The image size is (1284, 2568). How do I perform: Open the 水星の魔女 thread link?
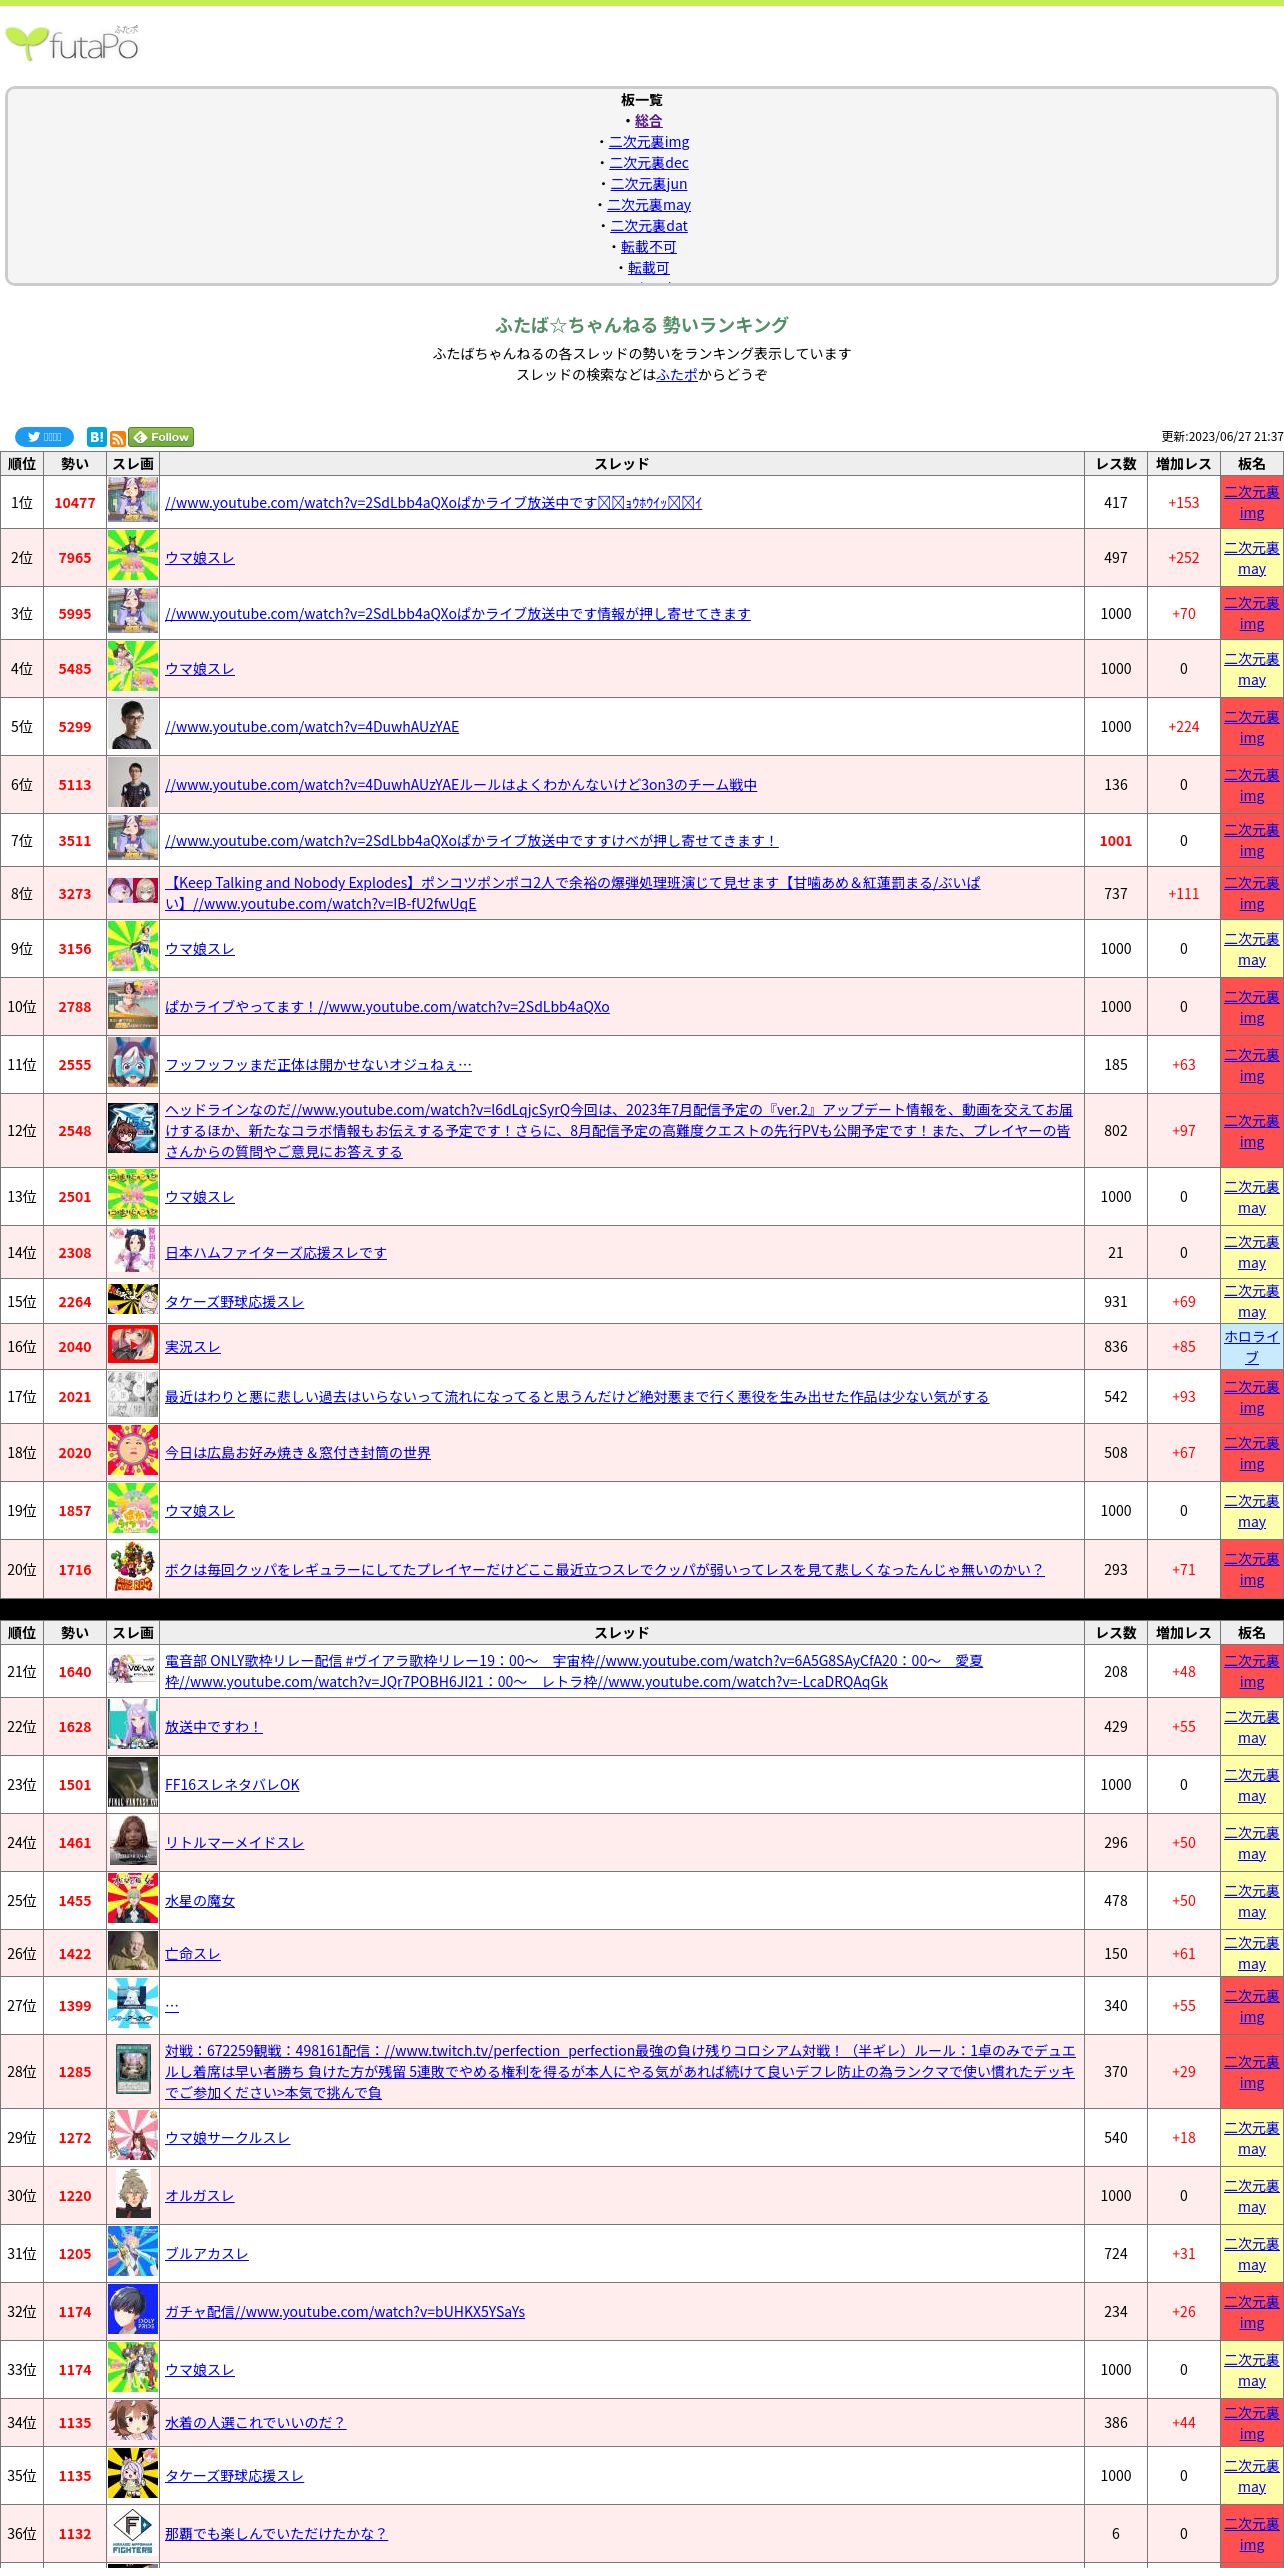point(200,1901)
